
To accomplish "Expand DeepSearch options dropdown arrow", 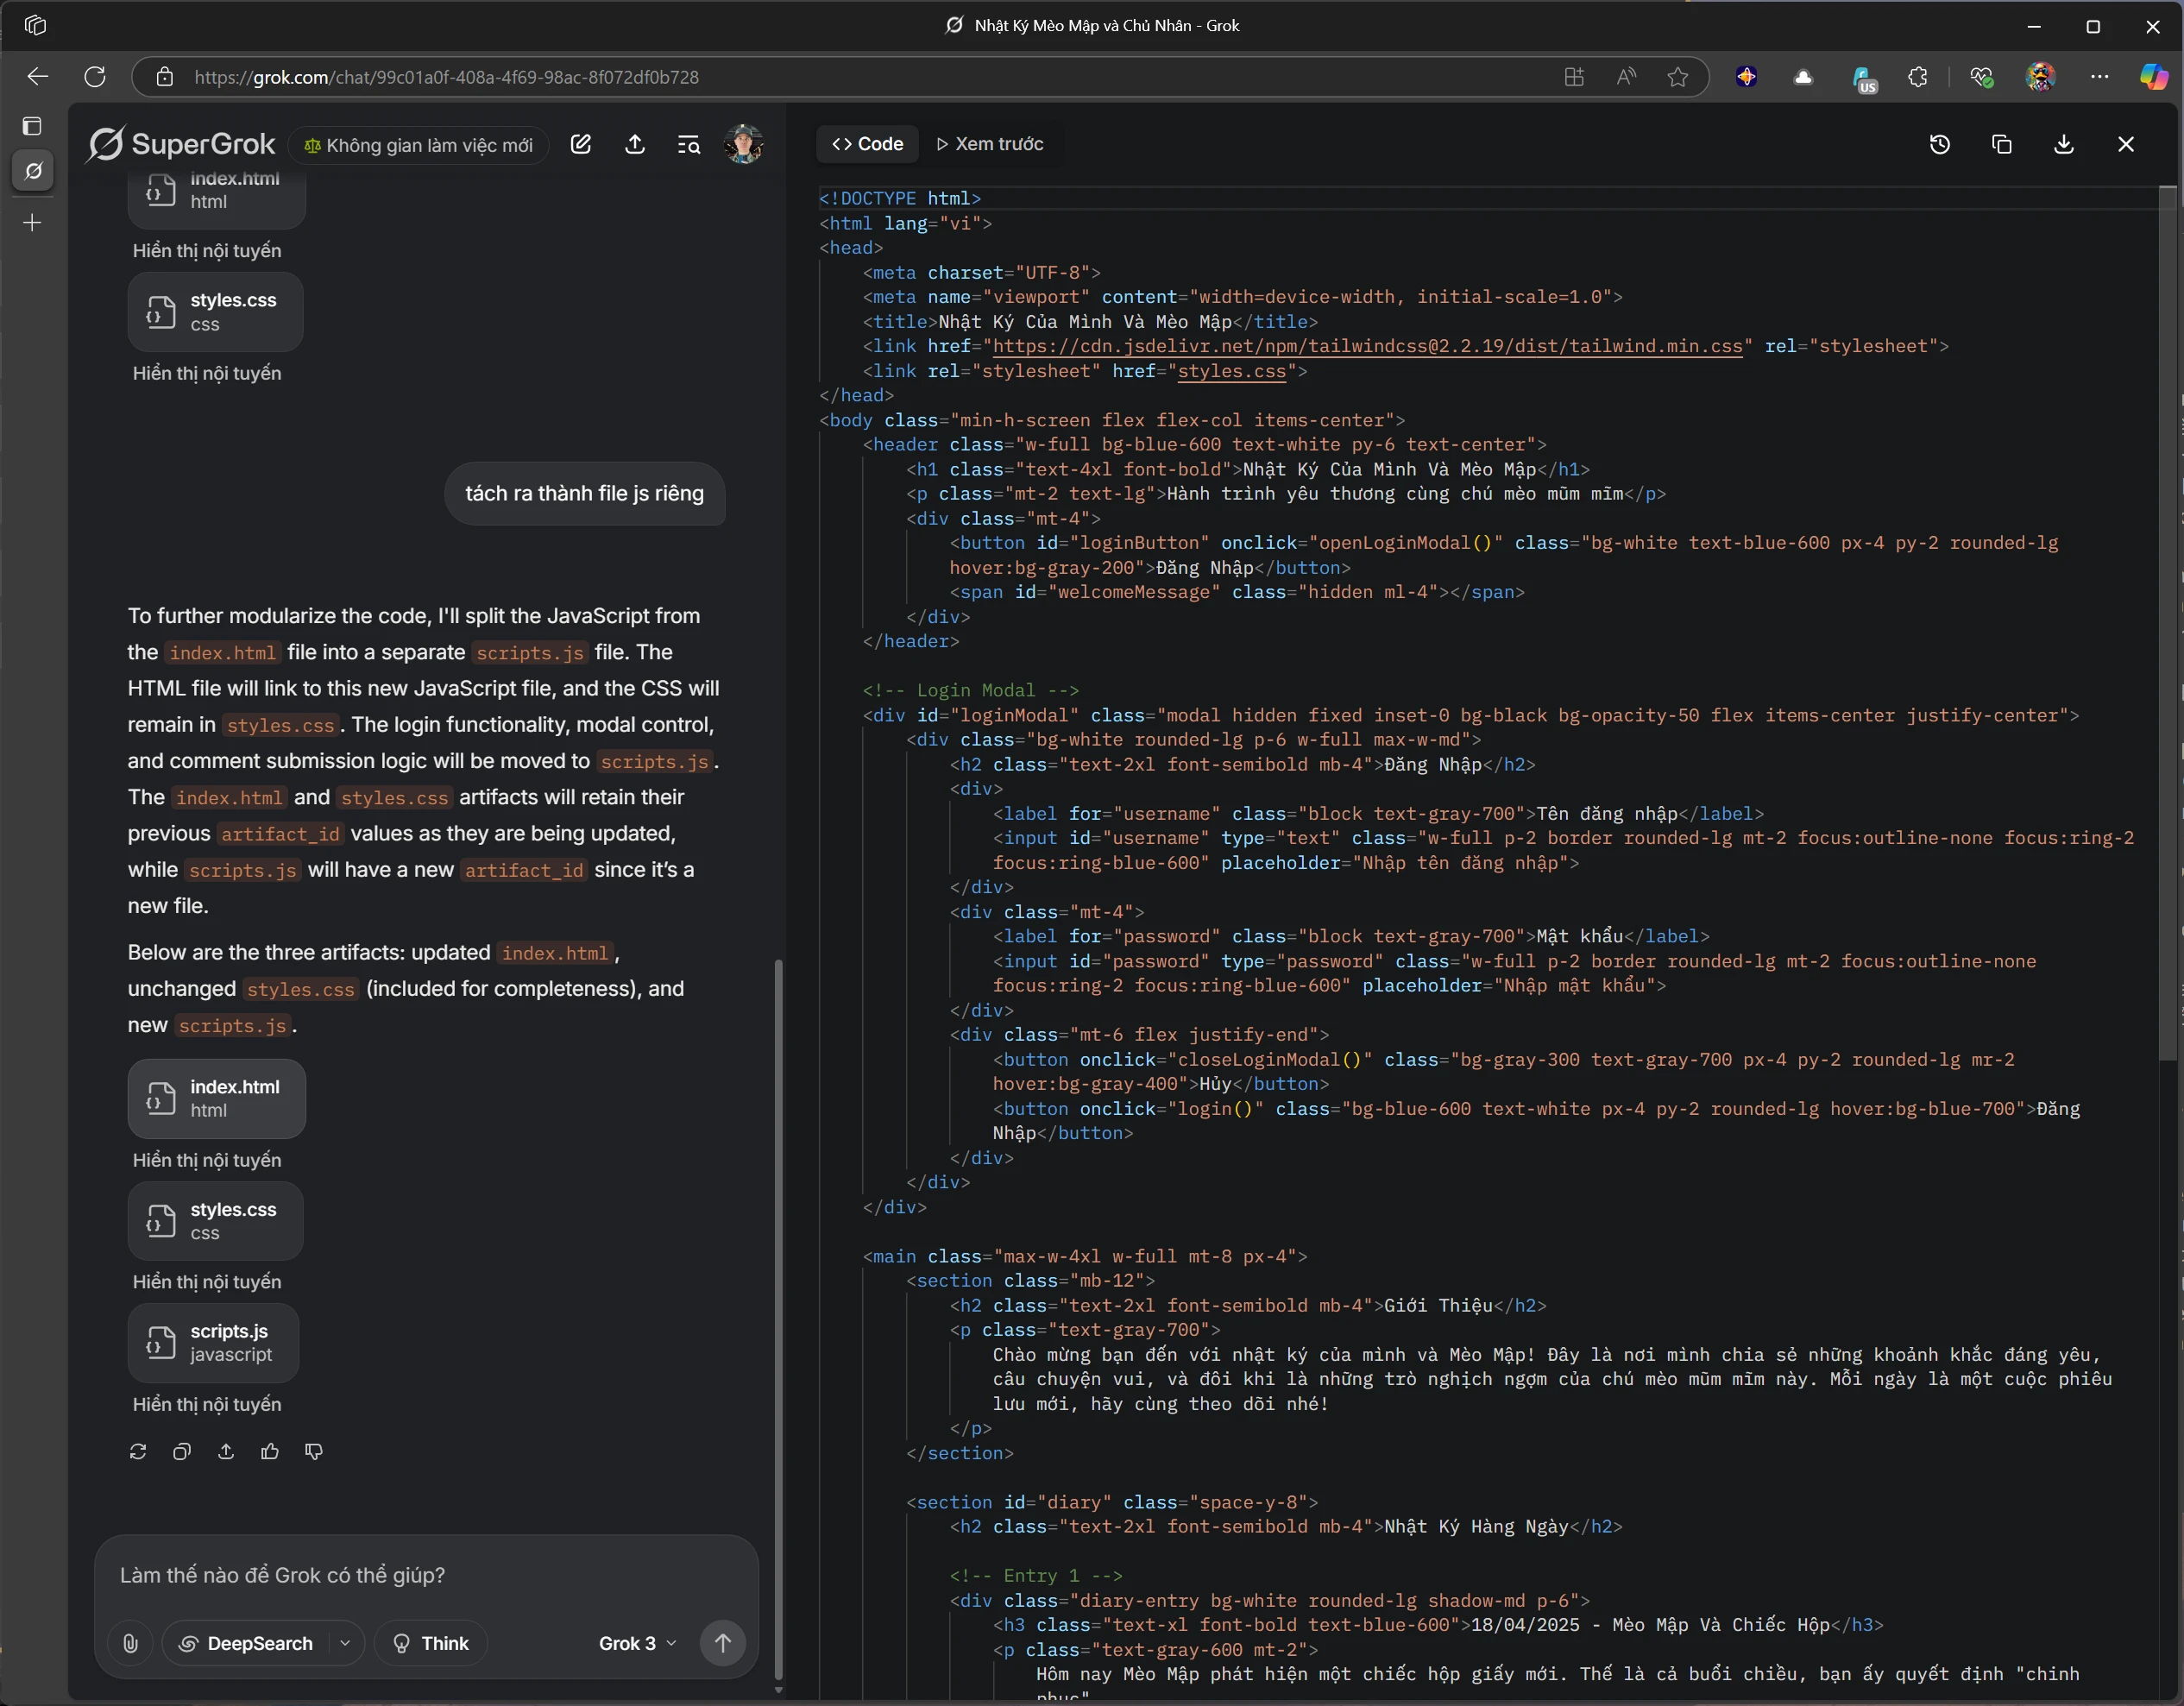I will point(345,1643).
